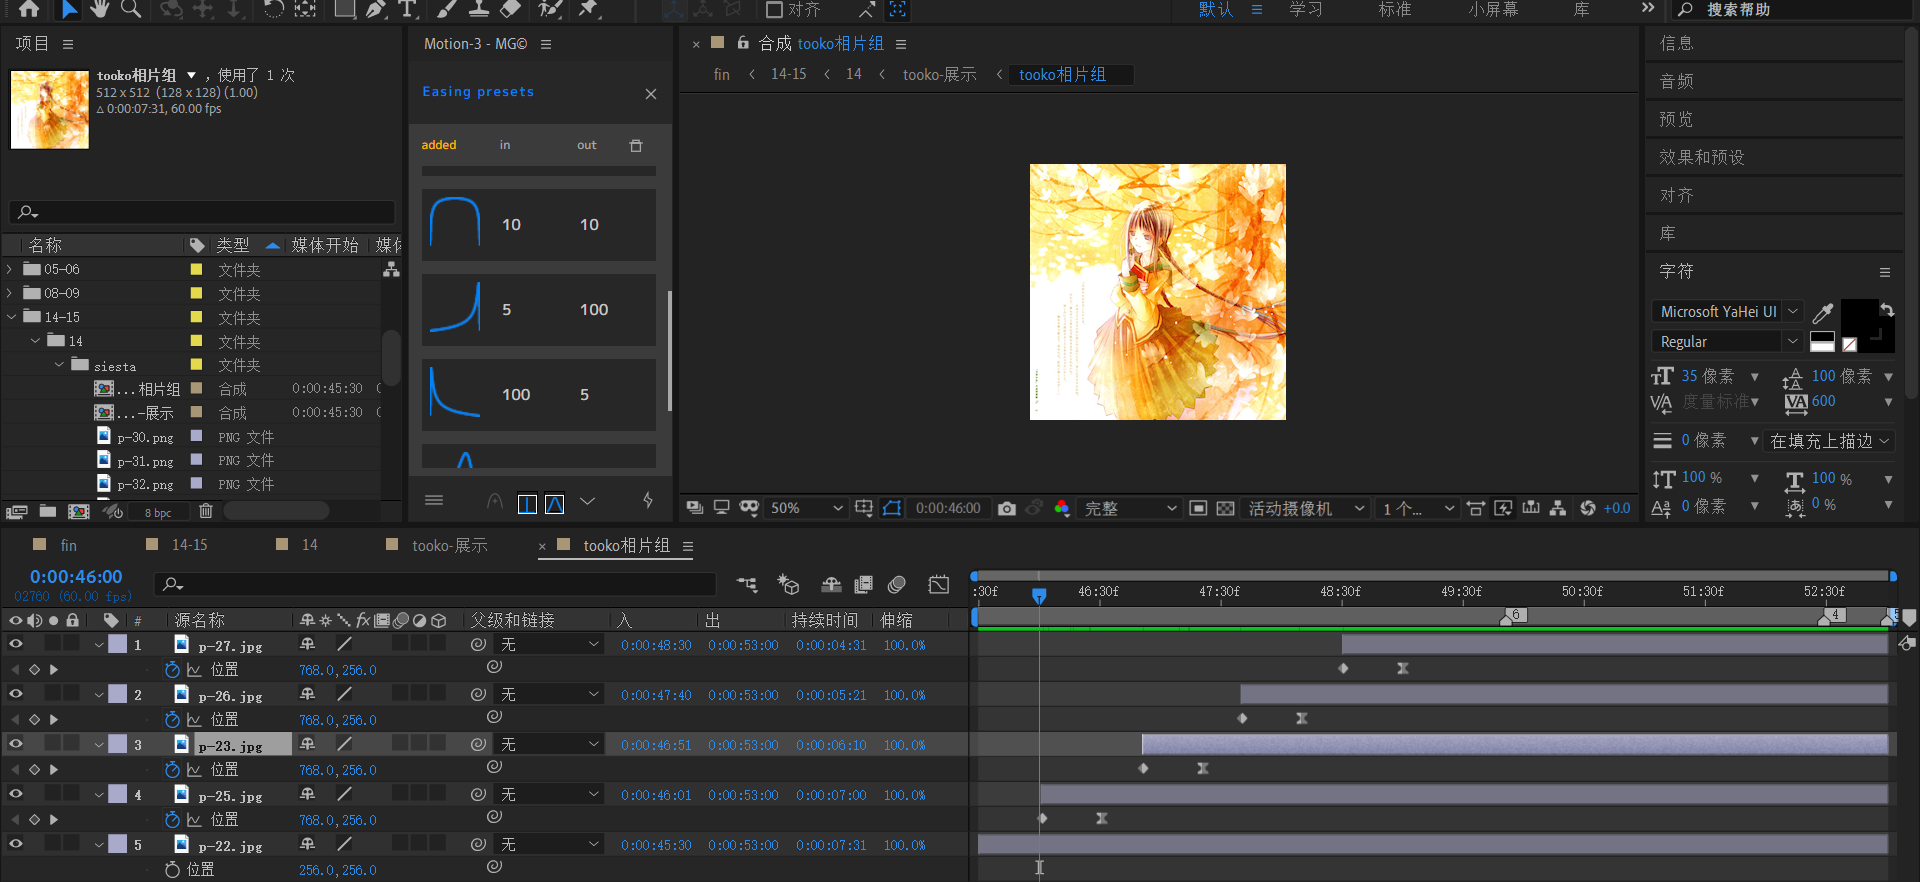
Task: Switch to the 小屏幕 workspace
Action: click(x=1493, y=9)
